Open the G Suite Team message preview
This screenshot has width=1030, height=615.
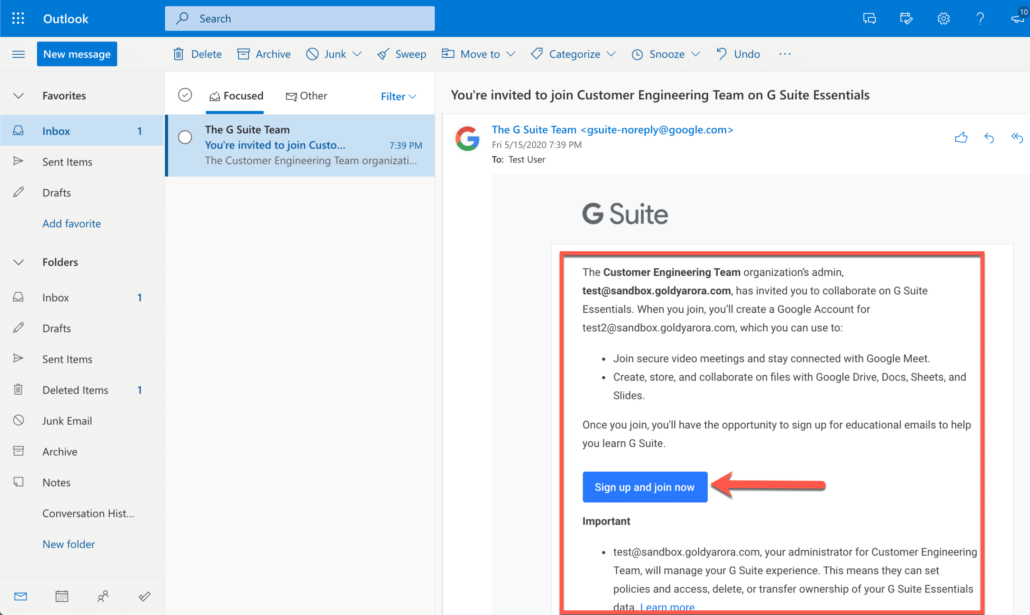[301, 145]
